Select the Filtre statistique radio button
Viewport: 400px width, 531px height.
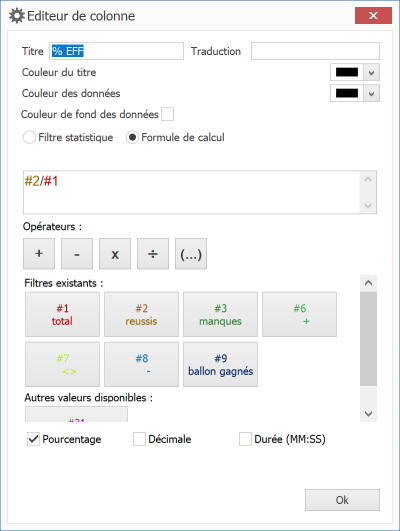tap(29, 137)
